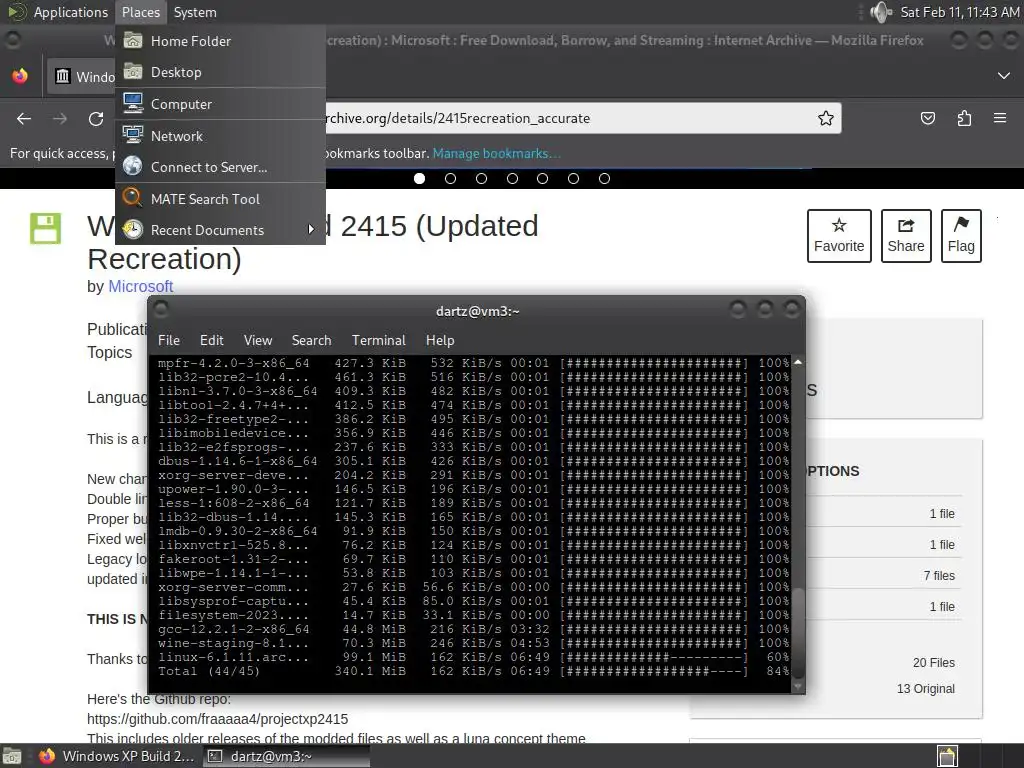Open the Terminal menu in terminal window
Image resolution: width=1024 pixels, height=768 pixels.
[379, 340]
